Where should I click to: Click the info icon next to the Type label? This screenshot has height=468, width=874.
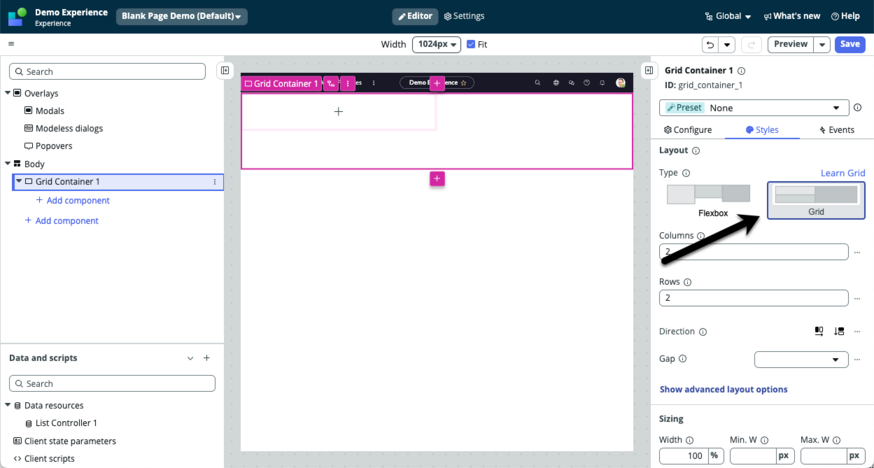click(x=686, y=173)
